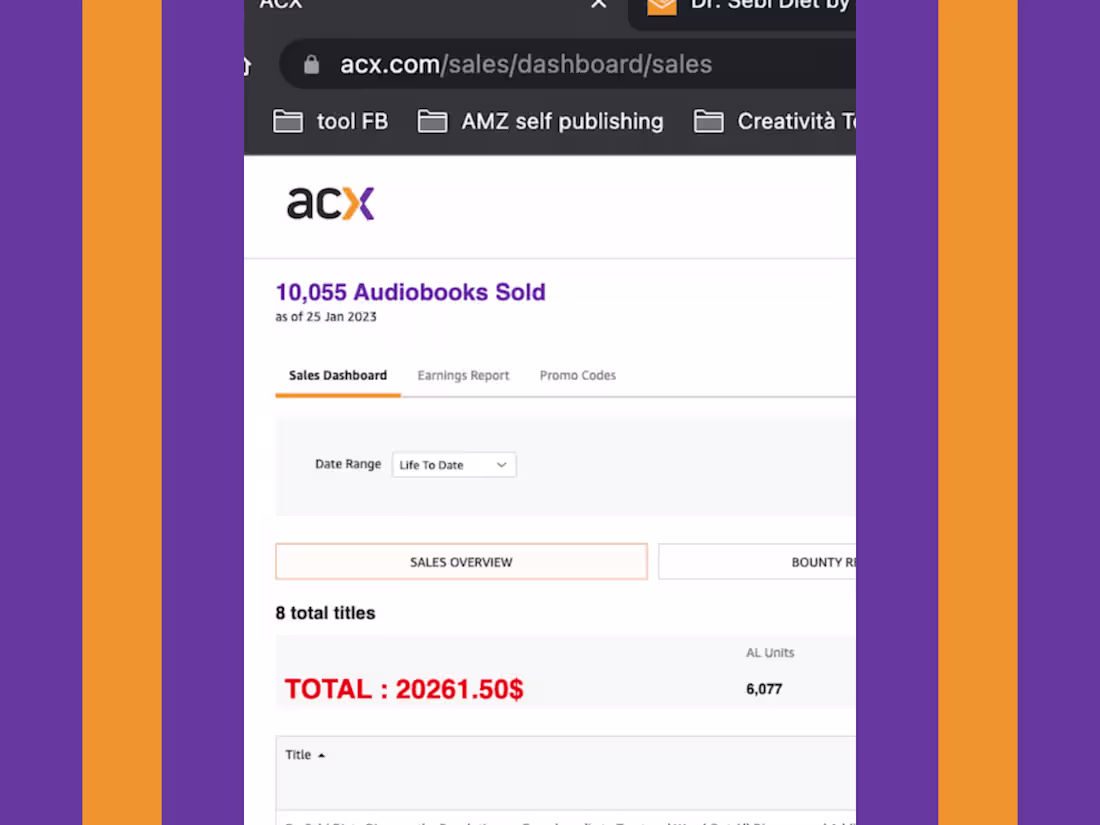Switch to the Earnings Report tab
The height and width of the screenshot is (825, 1100).
[x=463, y=376]
